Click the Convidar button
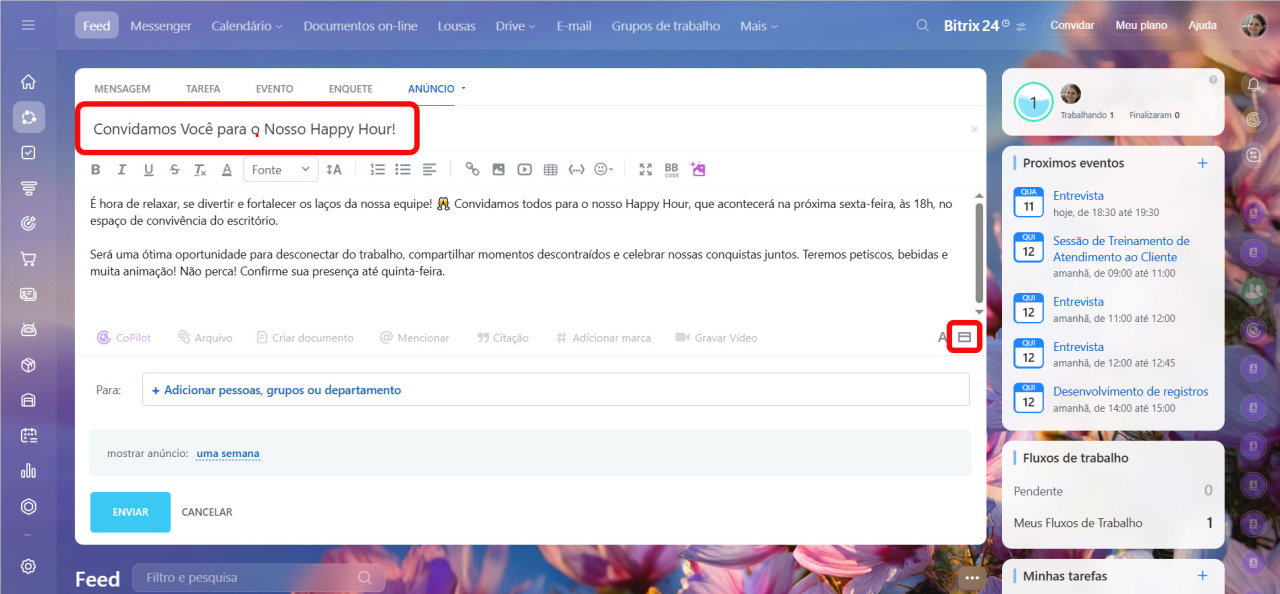 [x=1072, y=26]
